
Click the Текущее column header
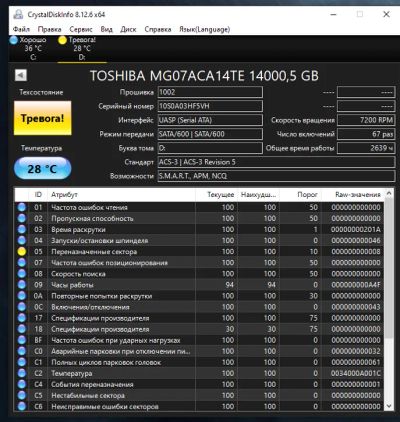[x=216, y=195]
